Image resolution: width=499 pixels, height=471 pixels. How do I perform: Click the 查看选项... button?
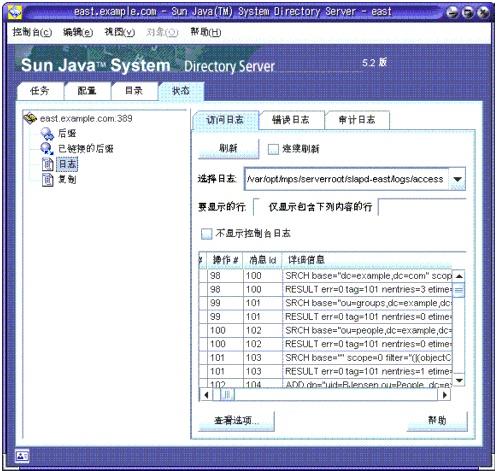[x=236, y=421]
